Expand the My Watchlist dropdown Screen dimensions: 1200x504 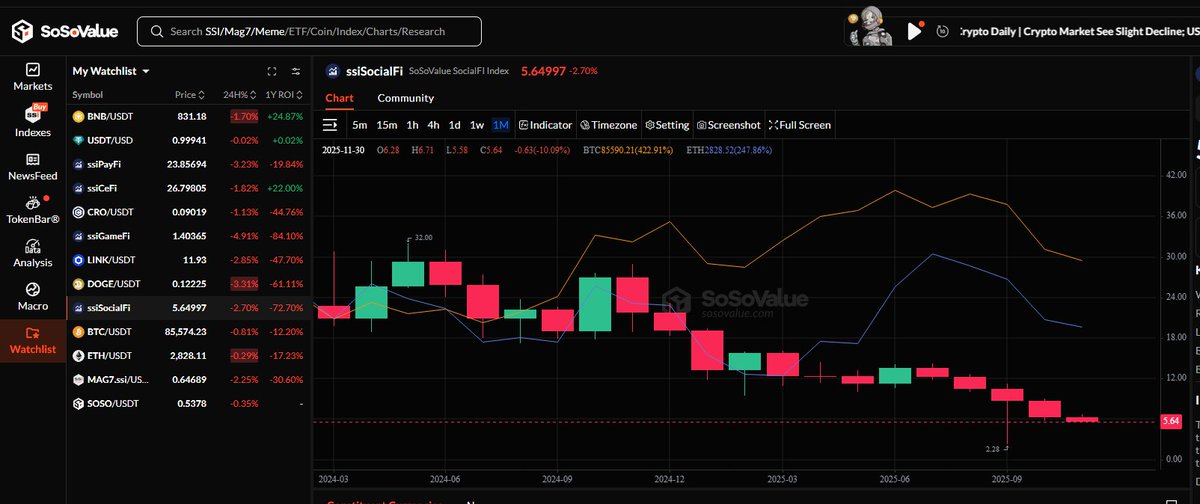[111, 71]
